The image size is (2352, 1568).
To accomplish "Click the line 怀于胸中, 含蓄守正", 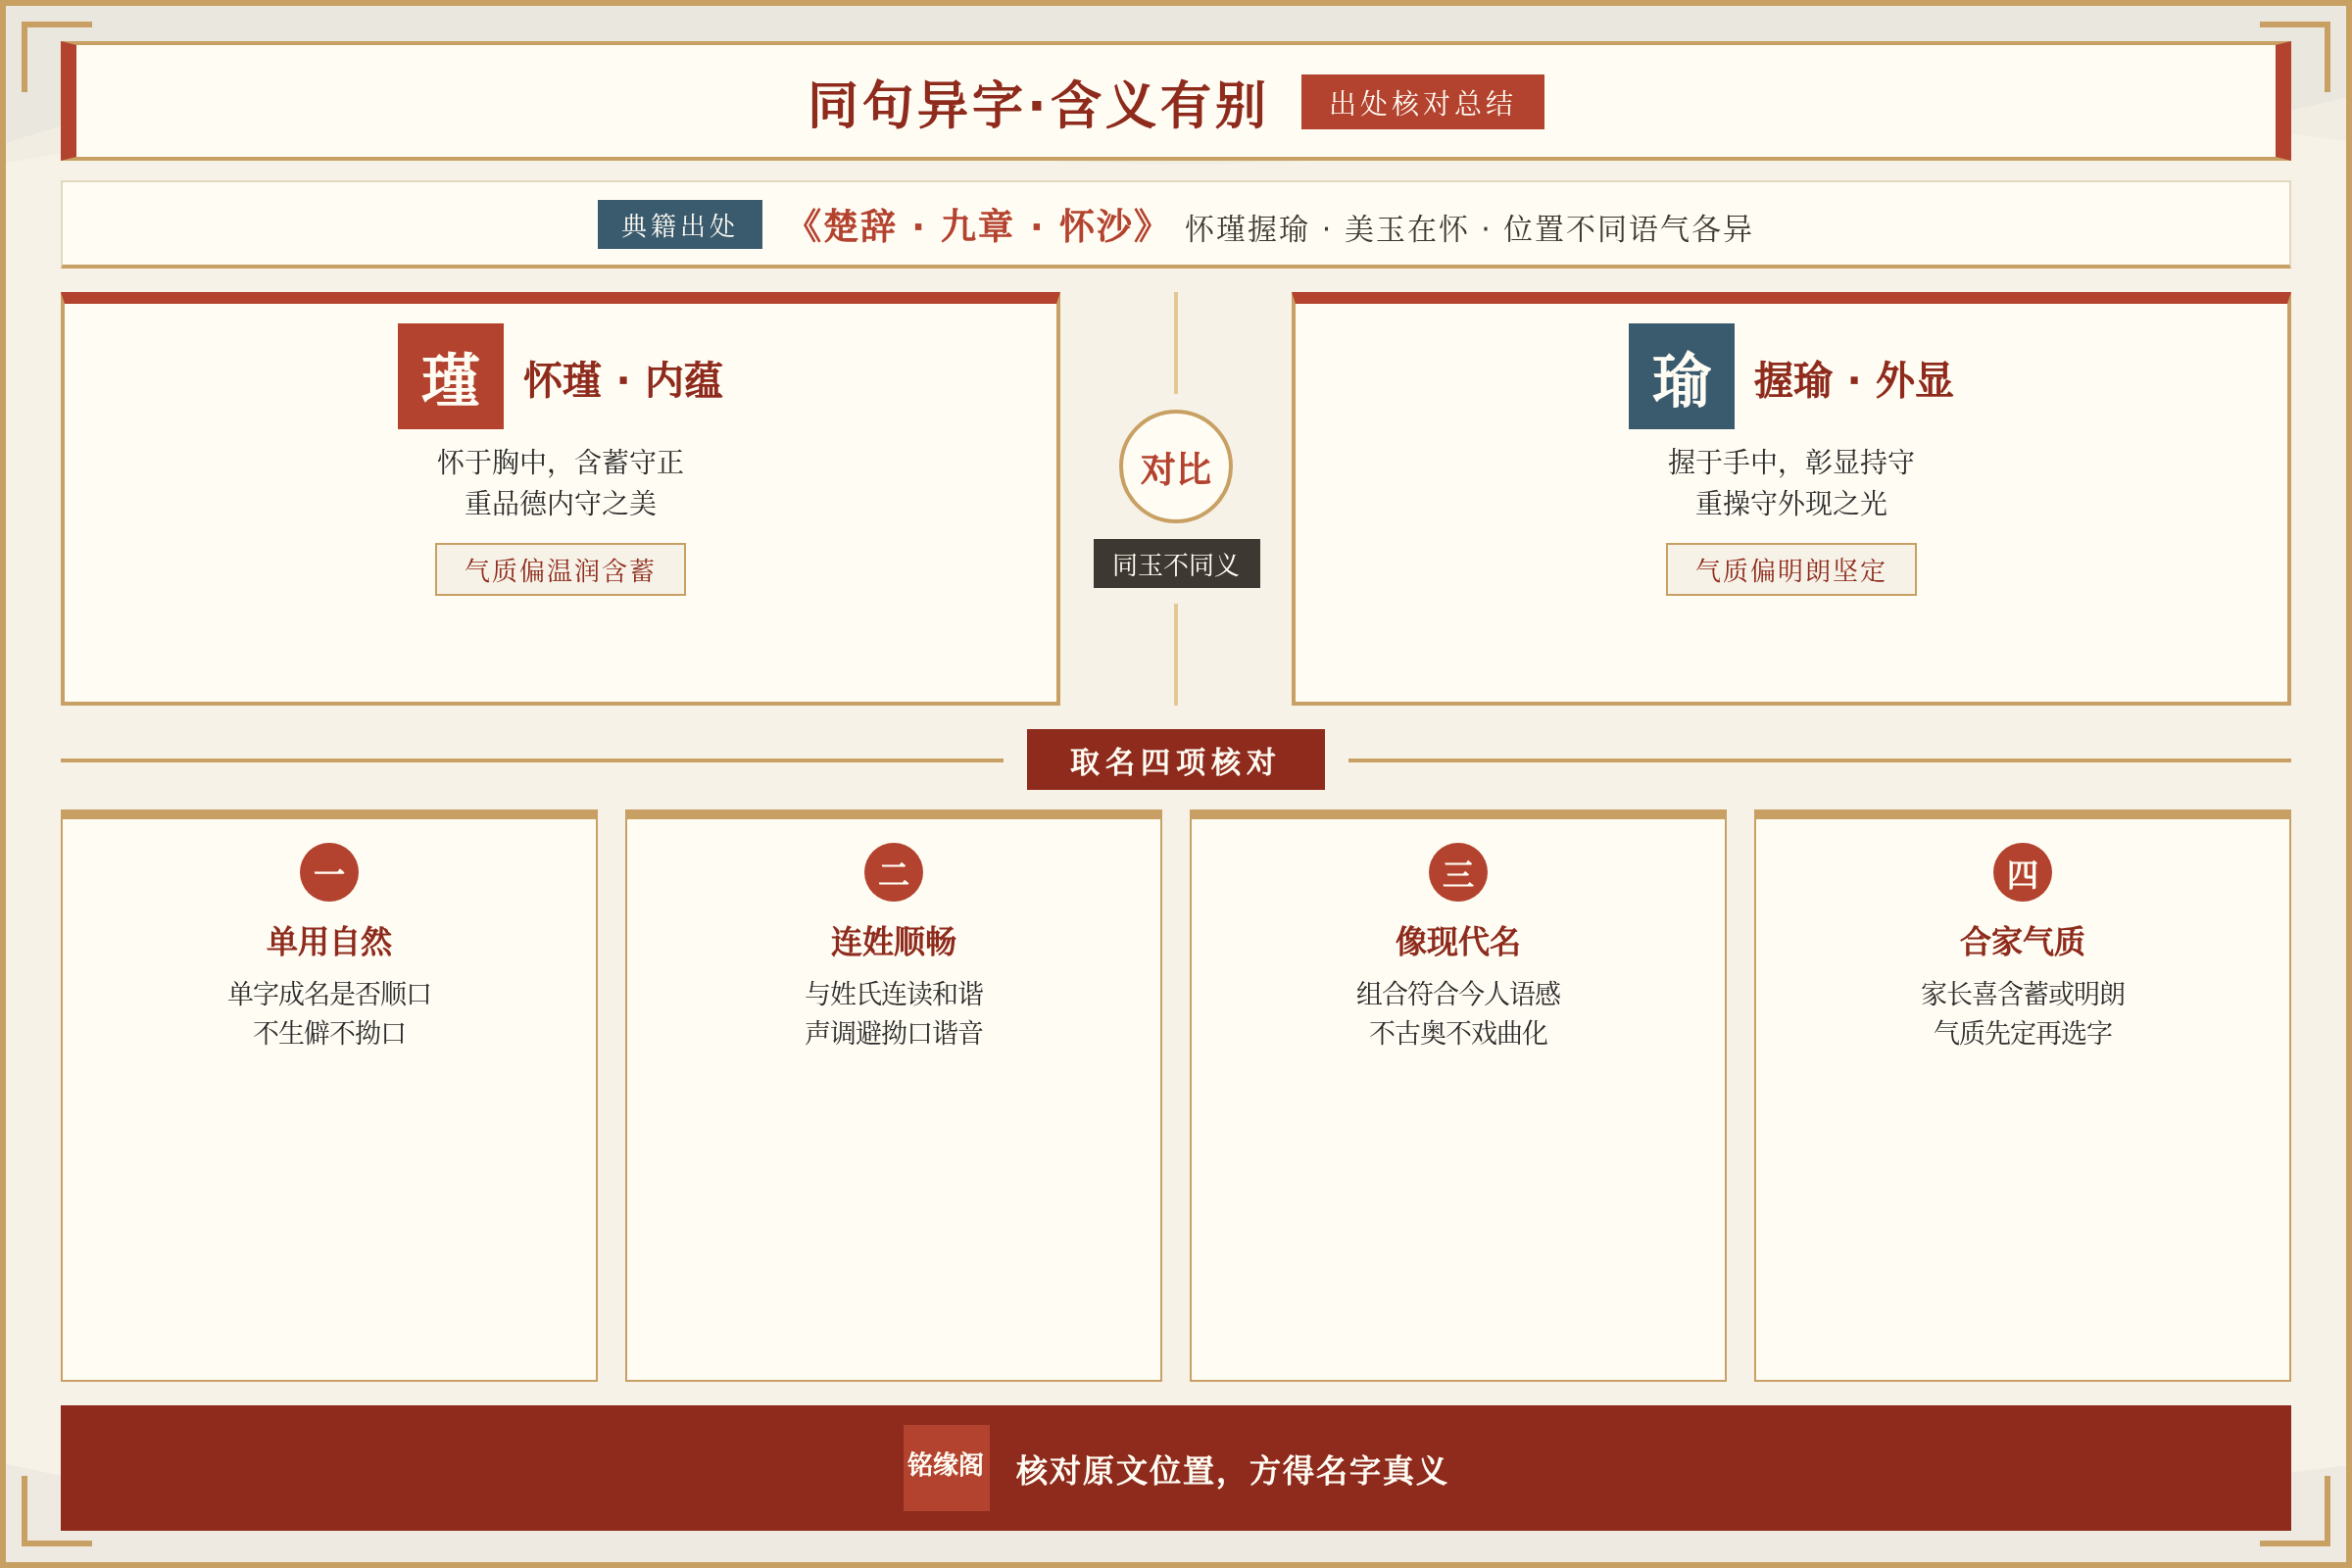I will pyautogui.click(x=560, y=462).
